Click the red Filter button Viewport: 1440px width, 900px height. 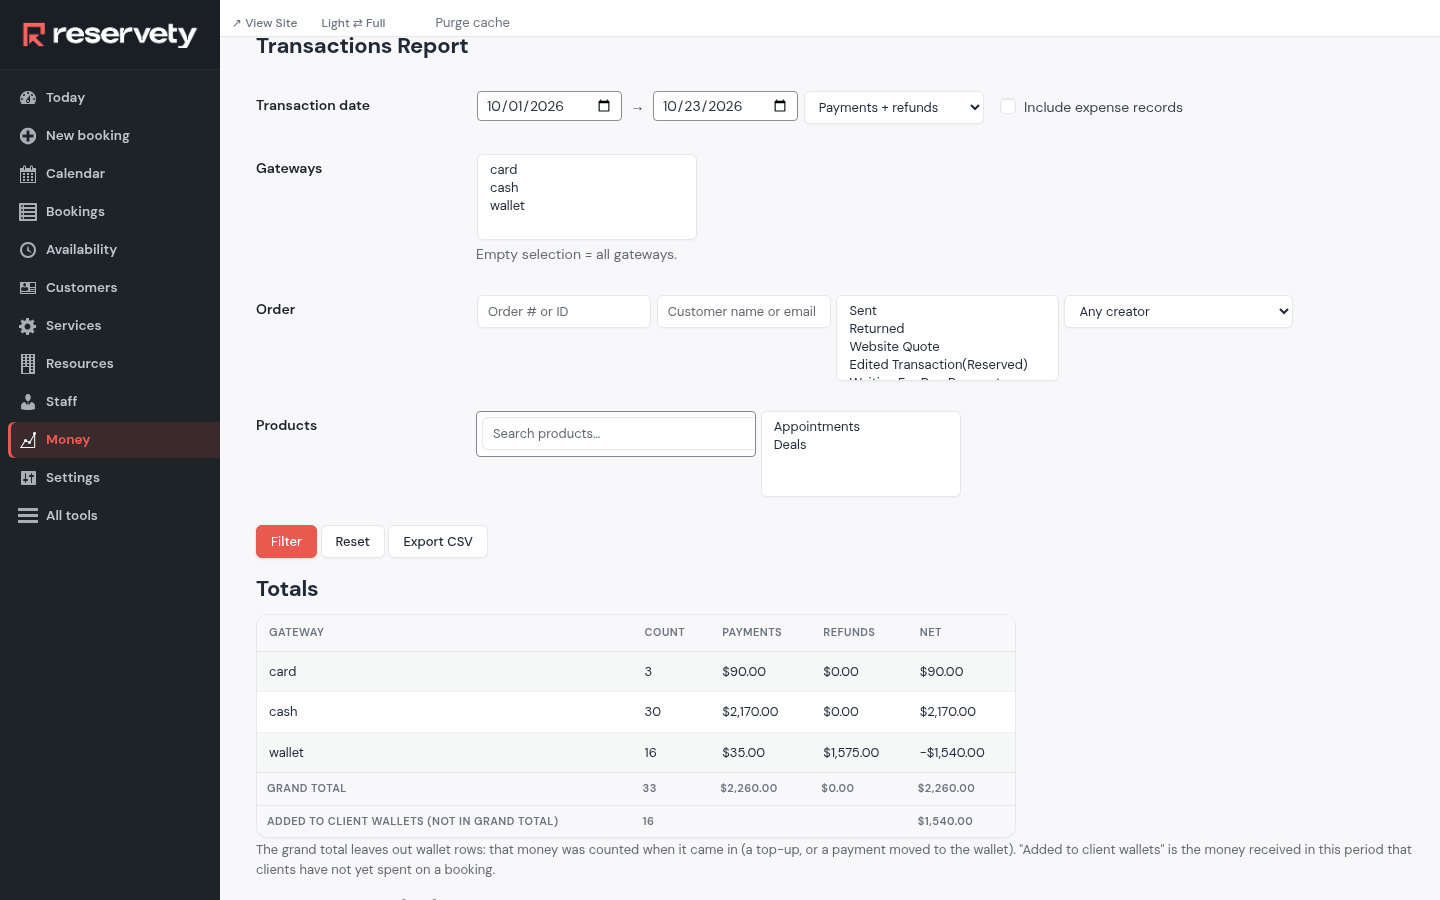click(x=286, y=541)
